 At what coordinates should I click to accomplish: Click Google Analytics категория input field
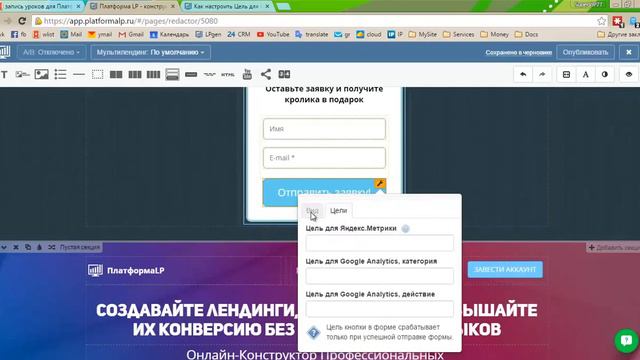point(380,276)
